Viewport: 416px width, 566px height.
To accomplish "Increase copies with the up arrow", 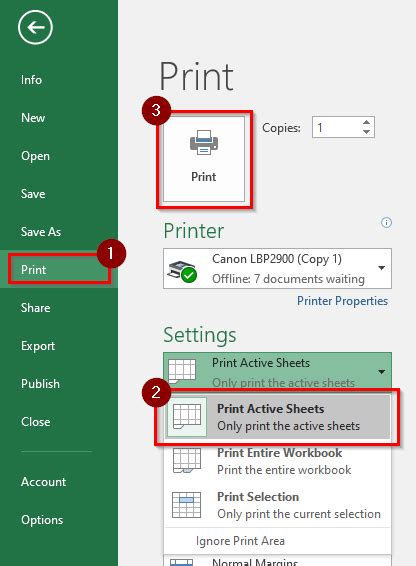I will click(366, 122).
